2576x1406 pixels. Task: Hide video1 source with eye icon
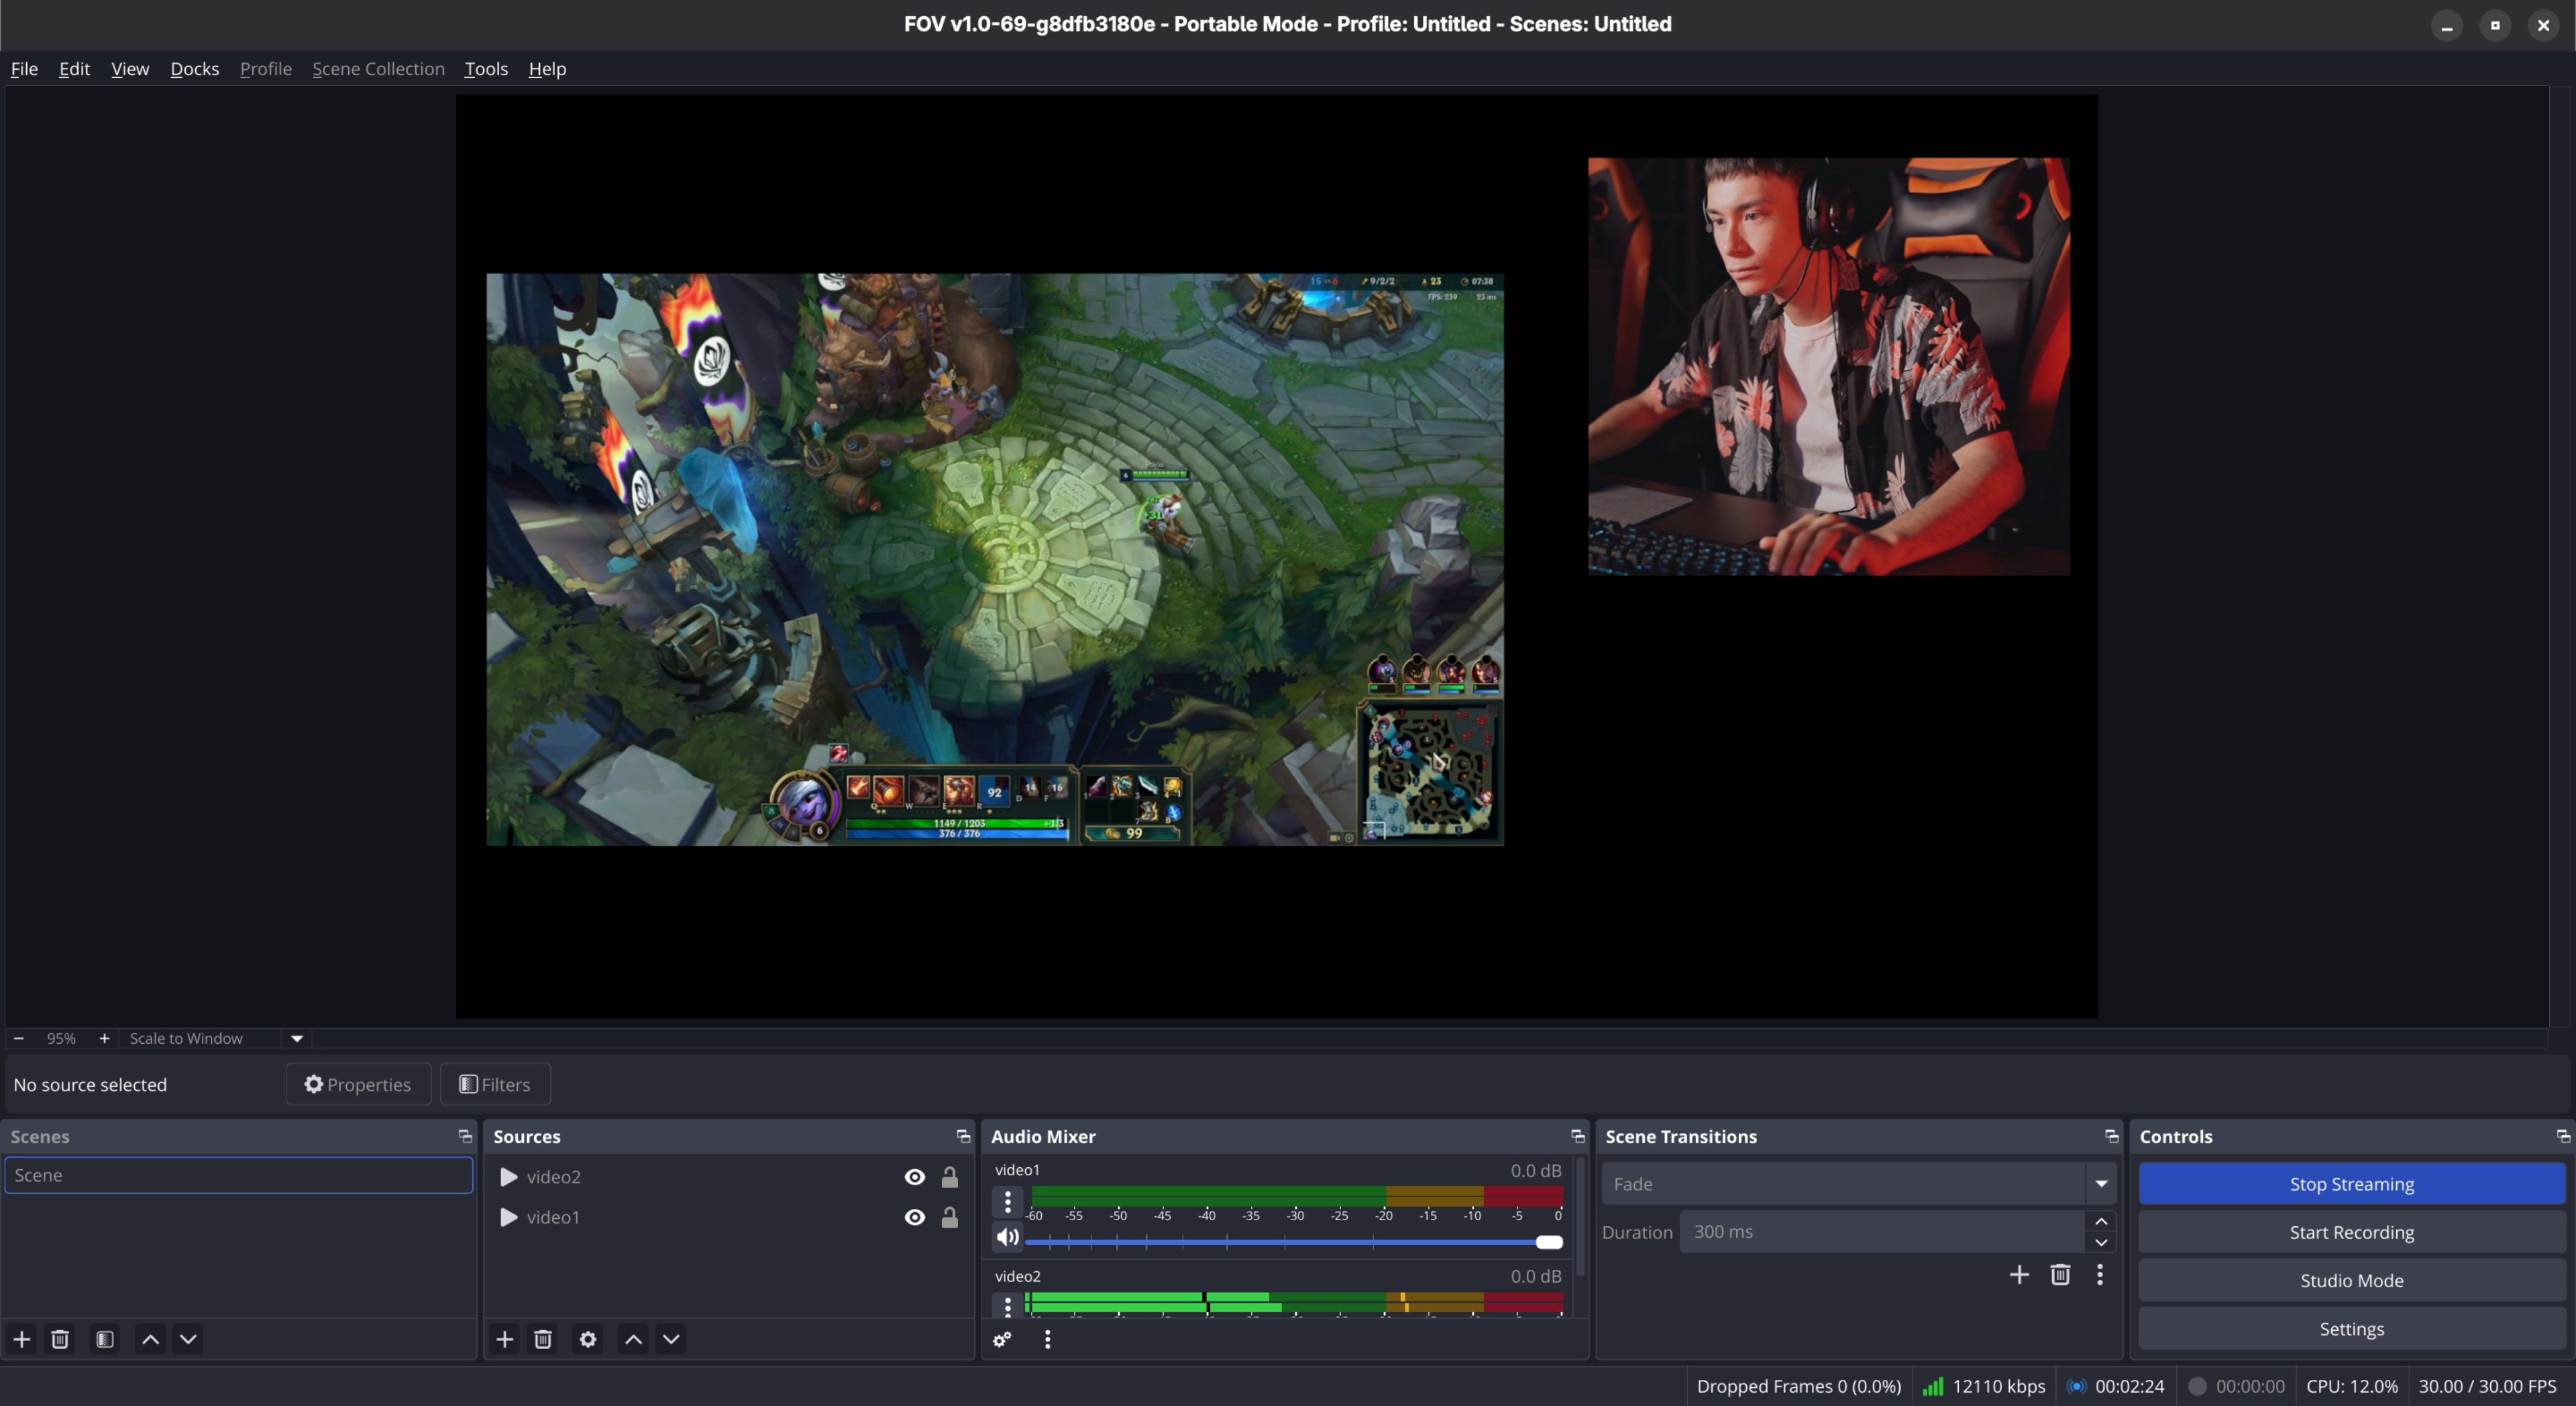(914, 1217)
